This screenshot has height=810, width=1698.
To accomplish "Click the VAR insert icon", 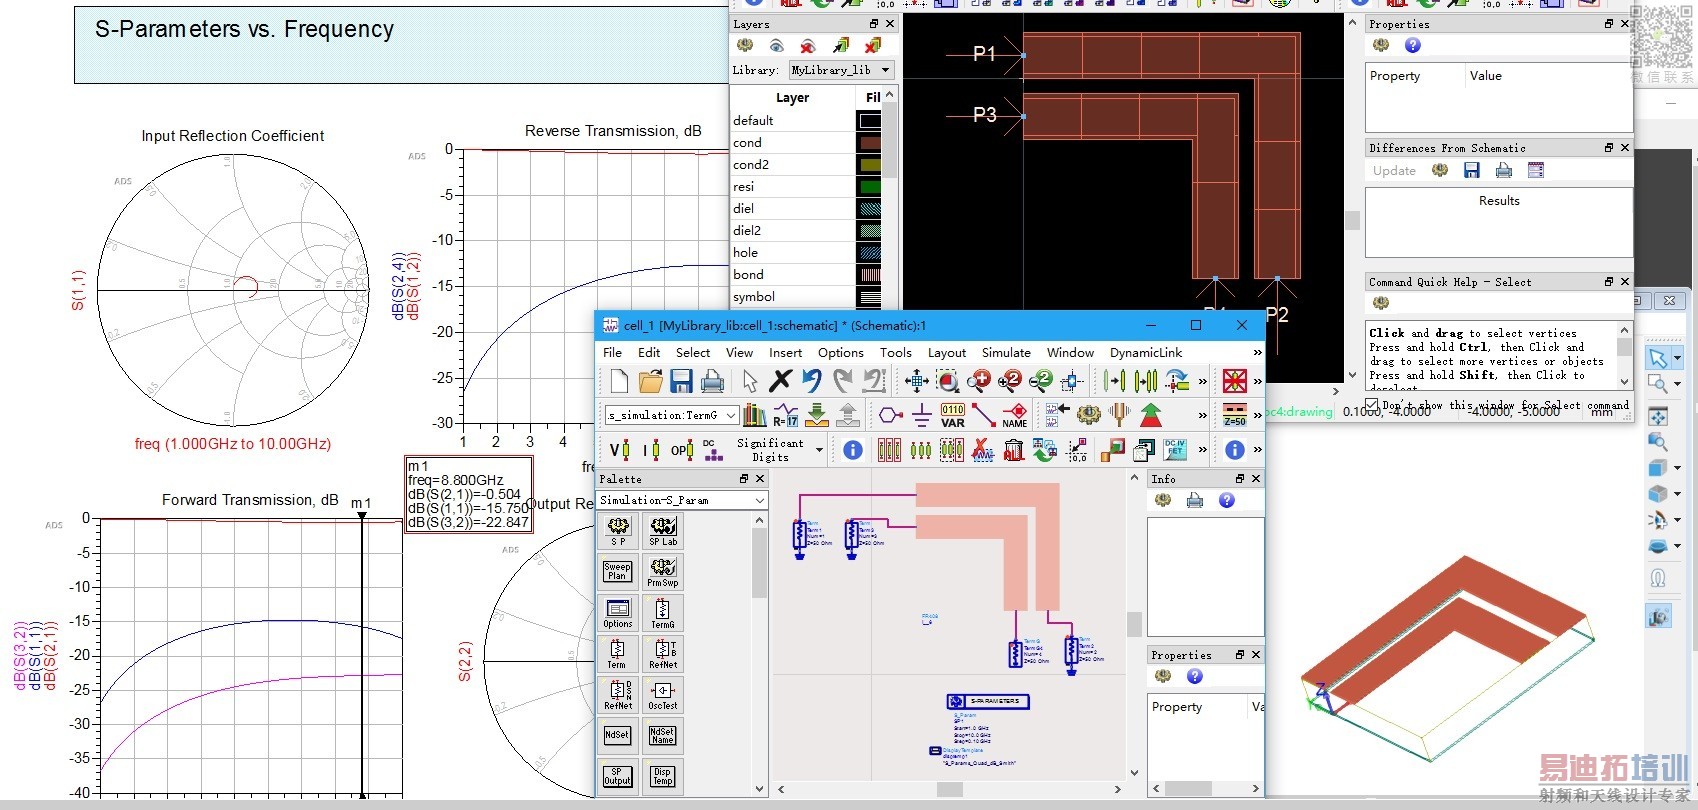I will [x=952, y=415].
